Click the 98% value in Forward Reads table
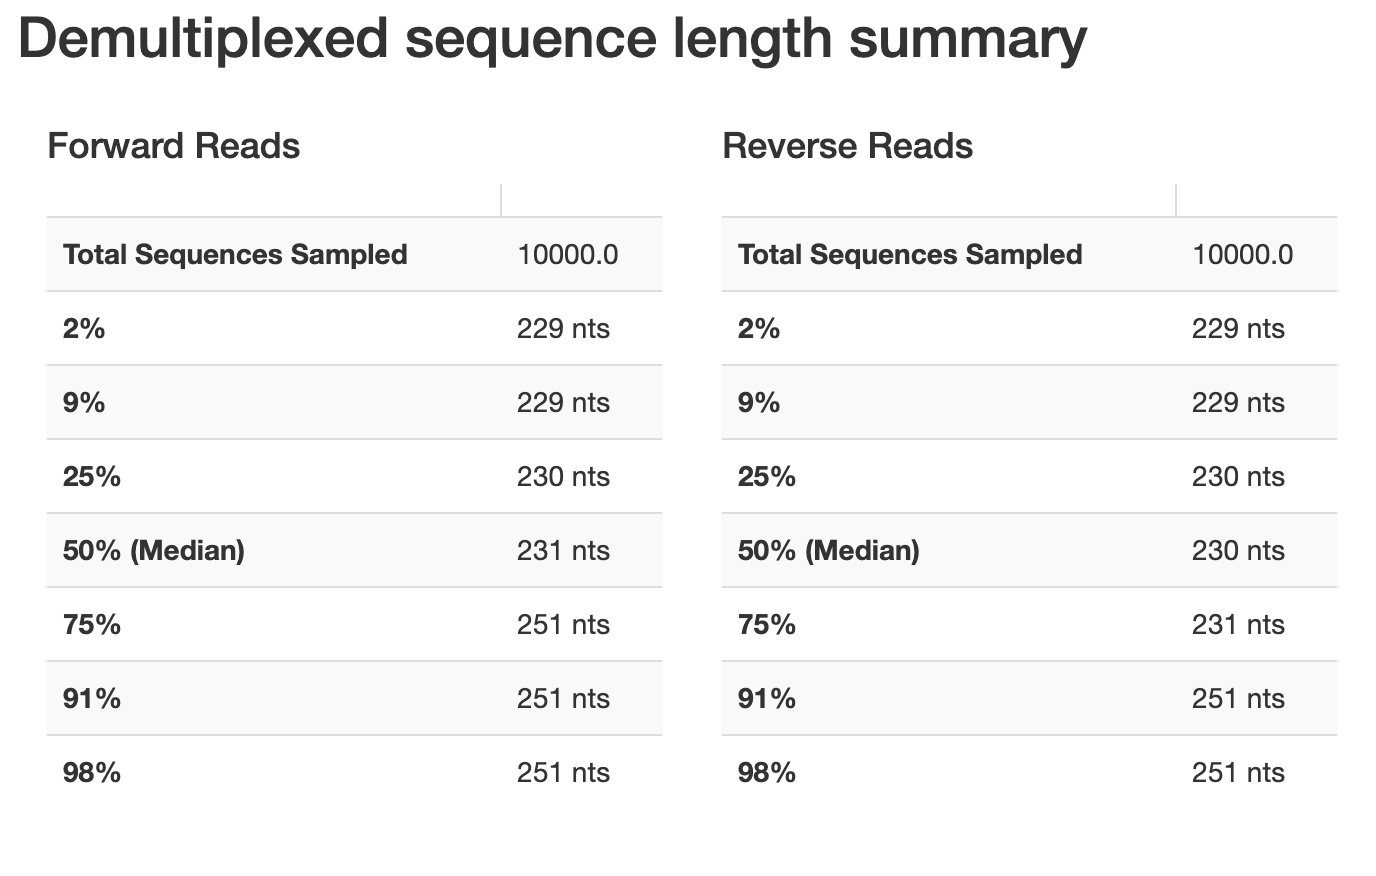Image resolution: width=1376 pixels, height=876 pixels. point(563,773)
